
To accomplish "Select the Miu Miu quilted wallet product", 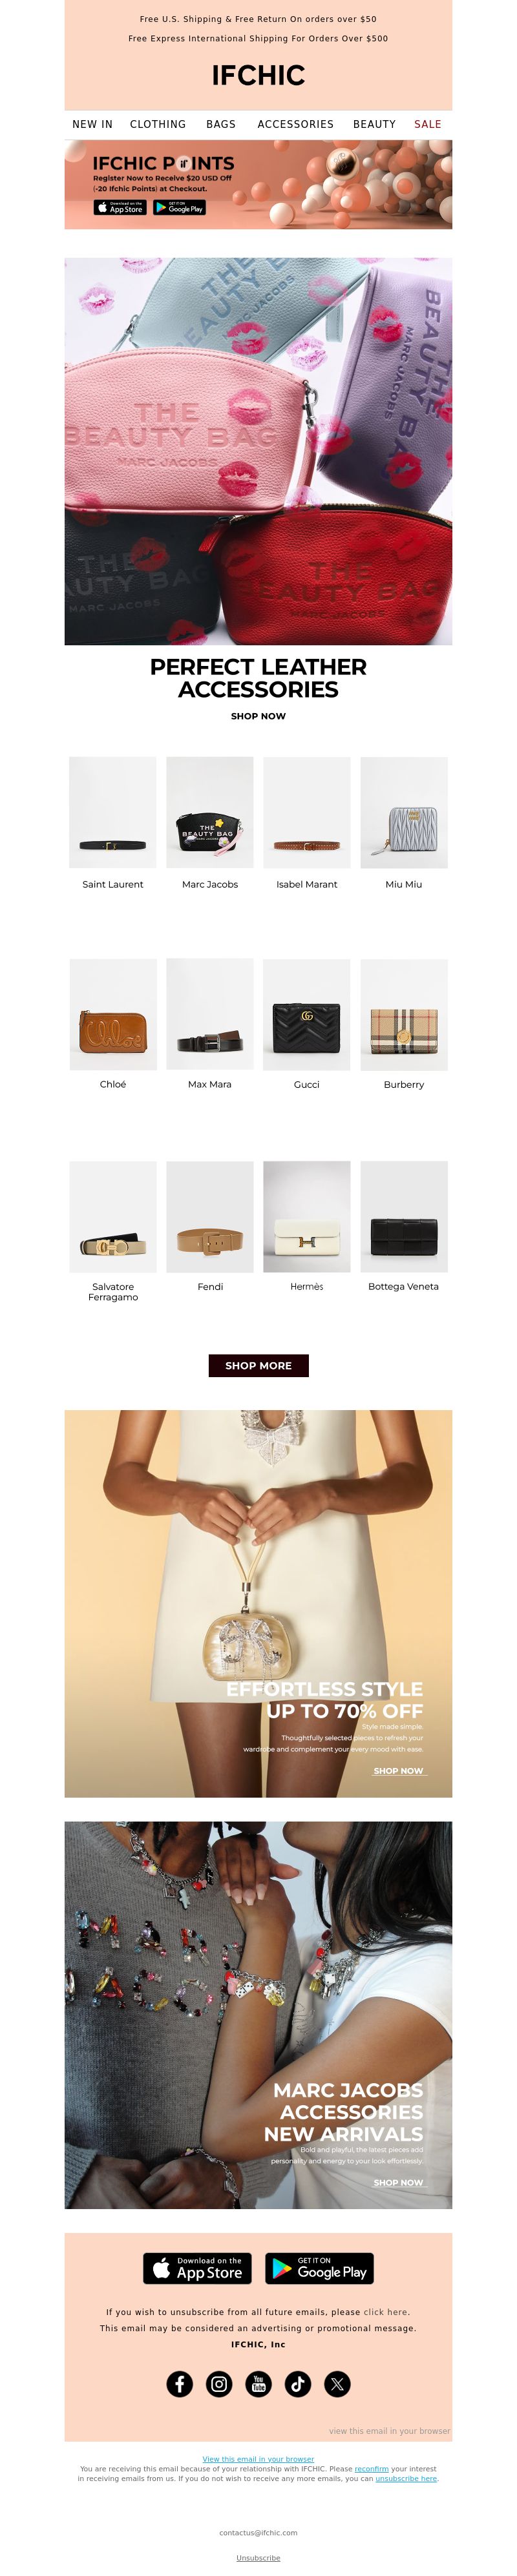I will point(404,813).
